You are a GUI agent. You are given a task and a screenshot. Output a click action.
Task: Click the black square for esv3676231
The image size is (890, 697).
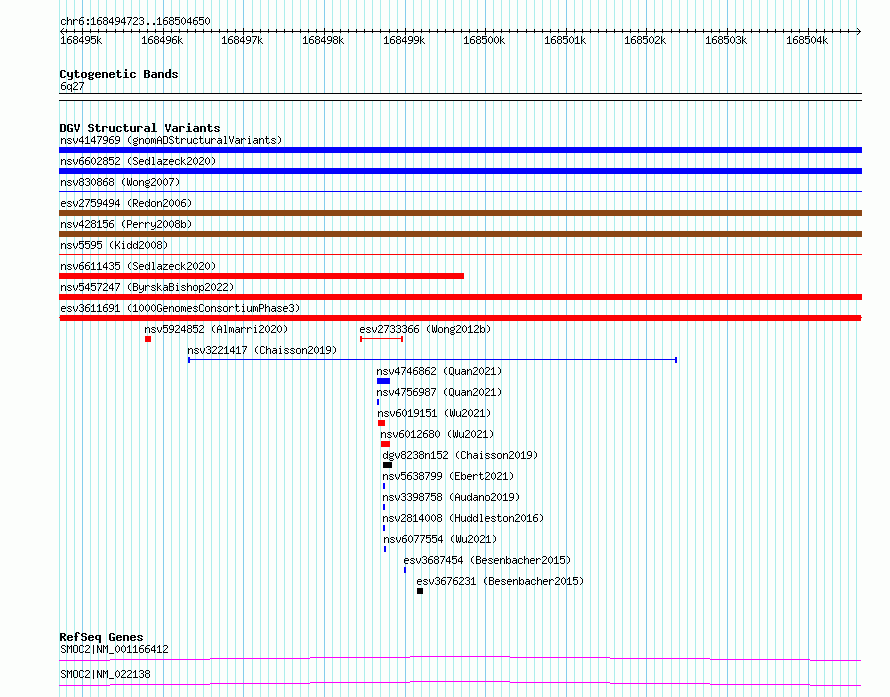420,591
